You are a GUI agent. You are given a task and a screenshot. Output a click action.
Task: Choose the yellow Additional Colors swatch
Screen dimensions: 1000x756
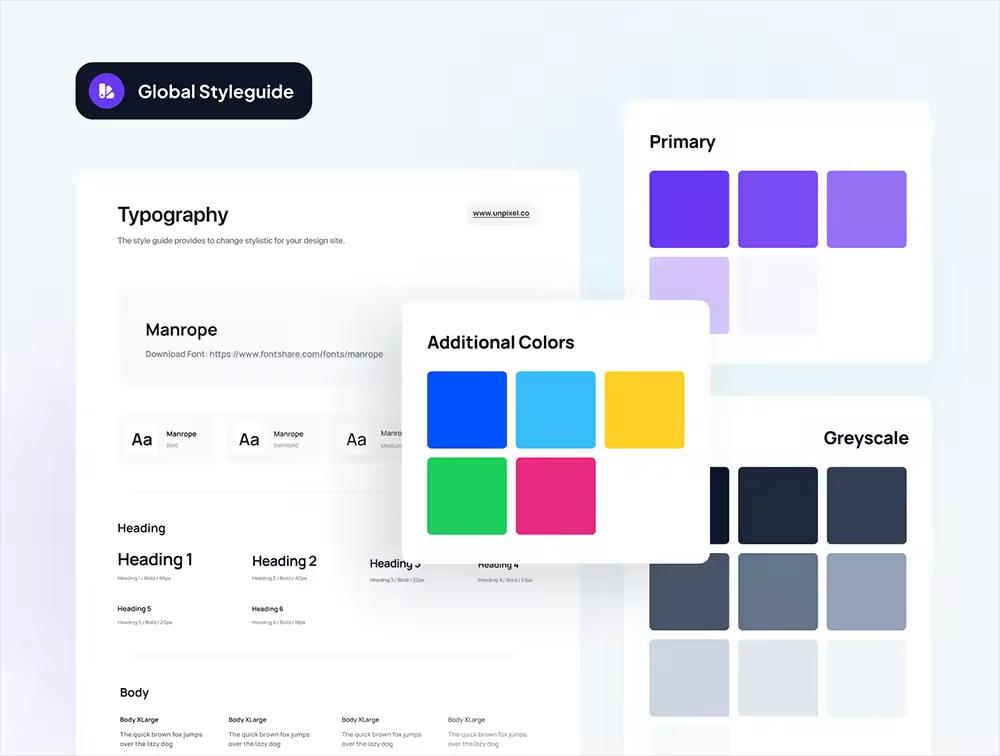click(x=644, y=410)
